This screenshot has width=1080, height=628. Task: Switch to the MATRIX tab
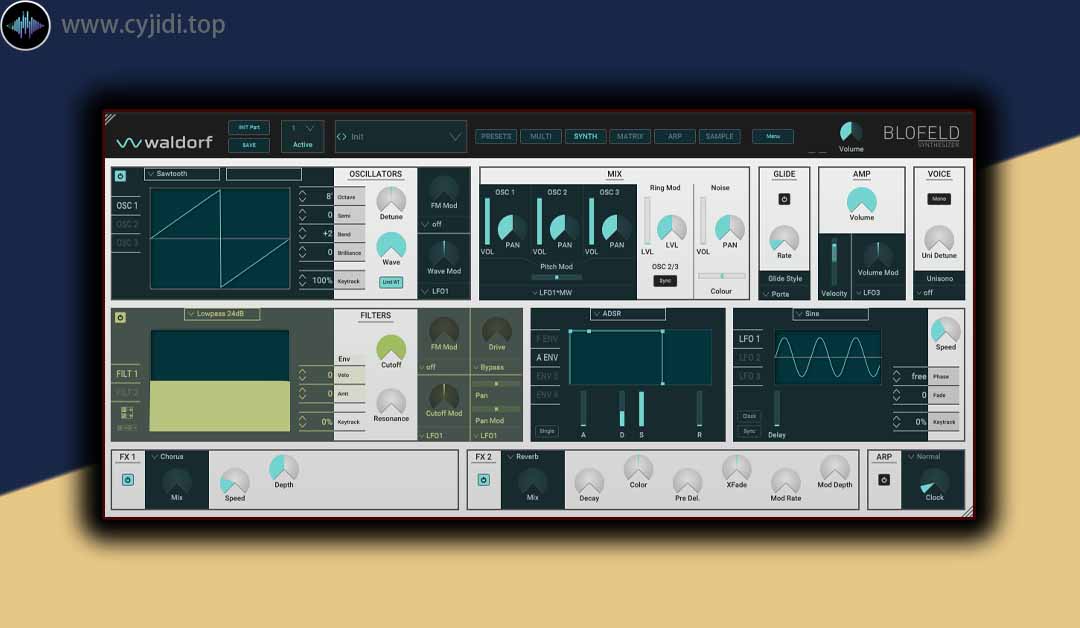[x=630, y=136]
